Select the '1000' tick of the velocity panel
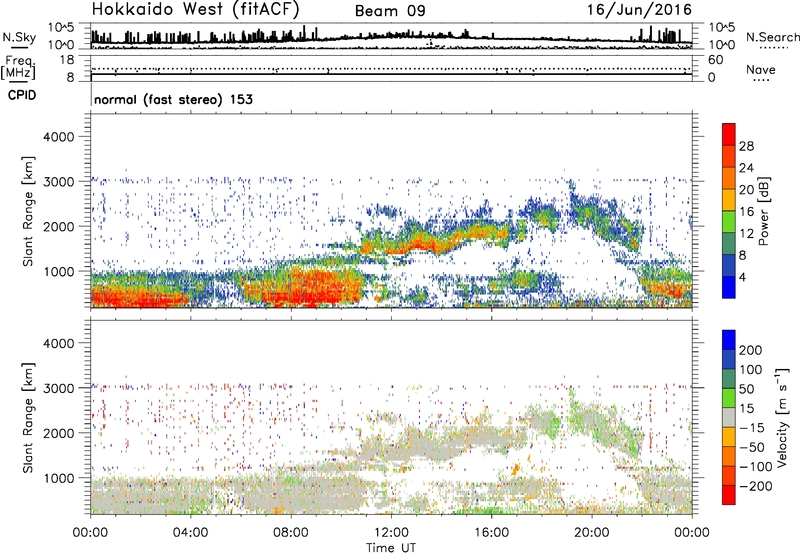 tap(59, 478)
